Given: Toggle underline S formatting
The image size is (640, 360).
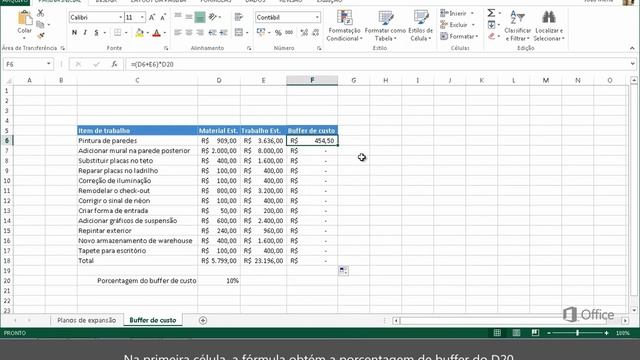Looking at the screenshot, I should [96, 33].
